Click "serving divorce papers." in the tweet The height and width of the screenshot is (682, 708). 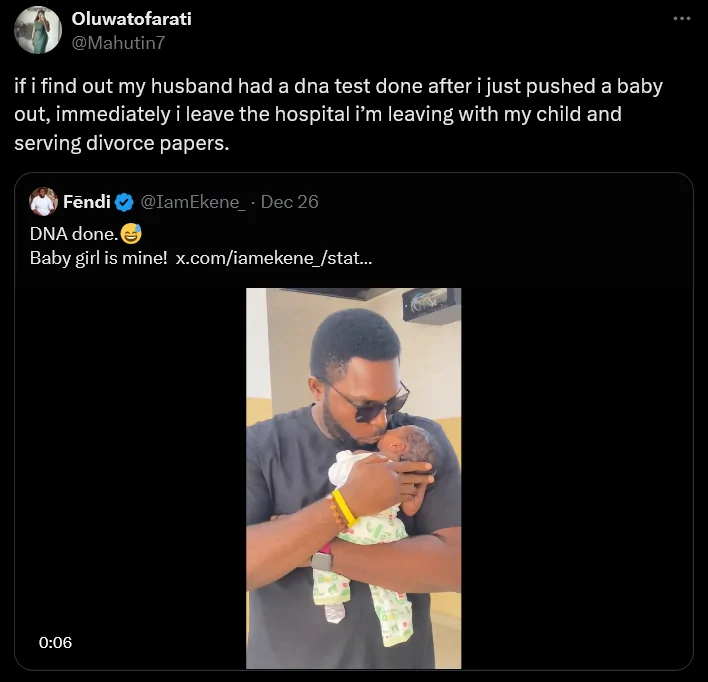[x=122, y=143]
